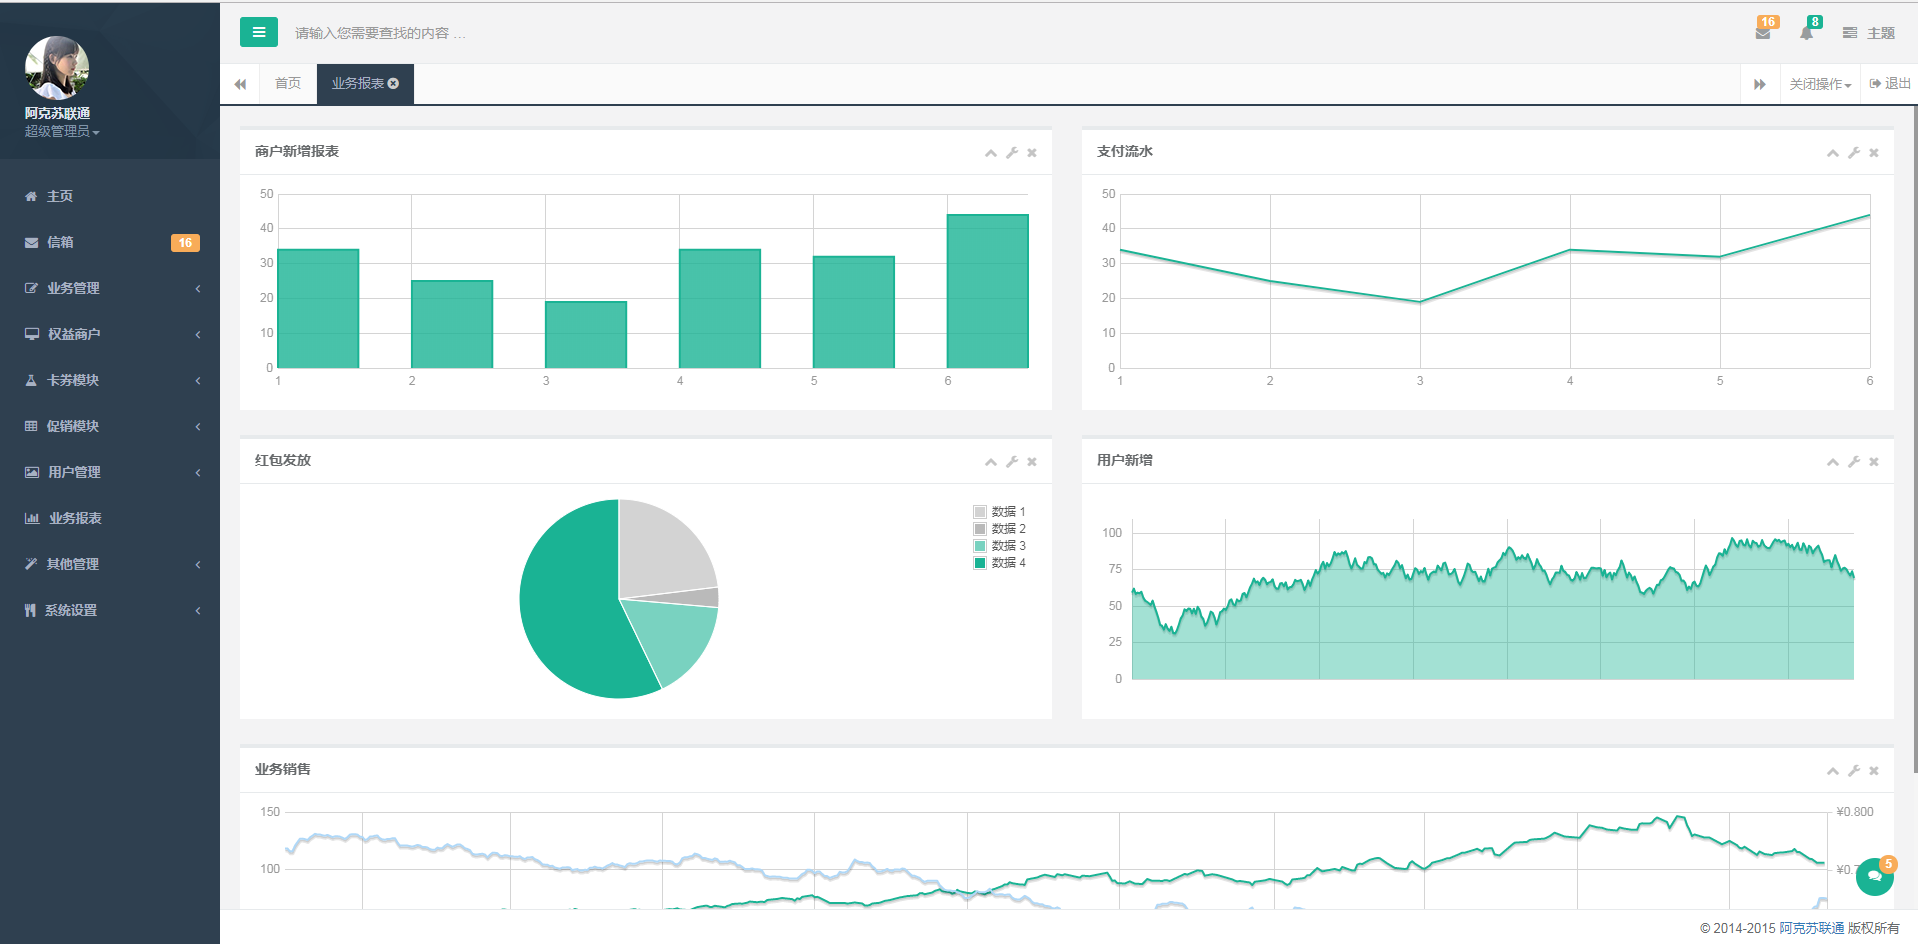Click the 阿克苏联通 username text in sidebar
This screenshot has width=1918, height=944.
(58, 114)
